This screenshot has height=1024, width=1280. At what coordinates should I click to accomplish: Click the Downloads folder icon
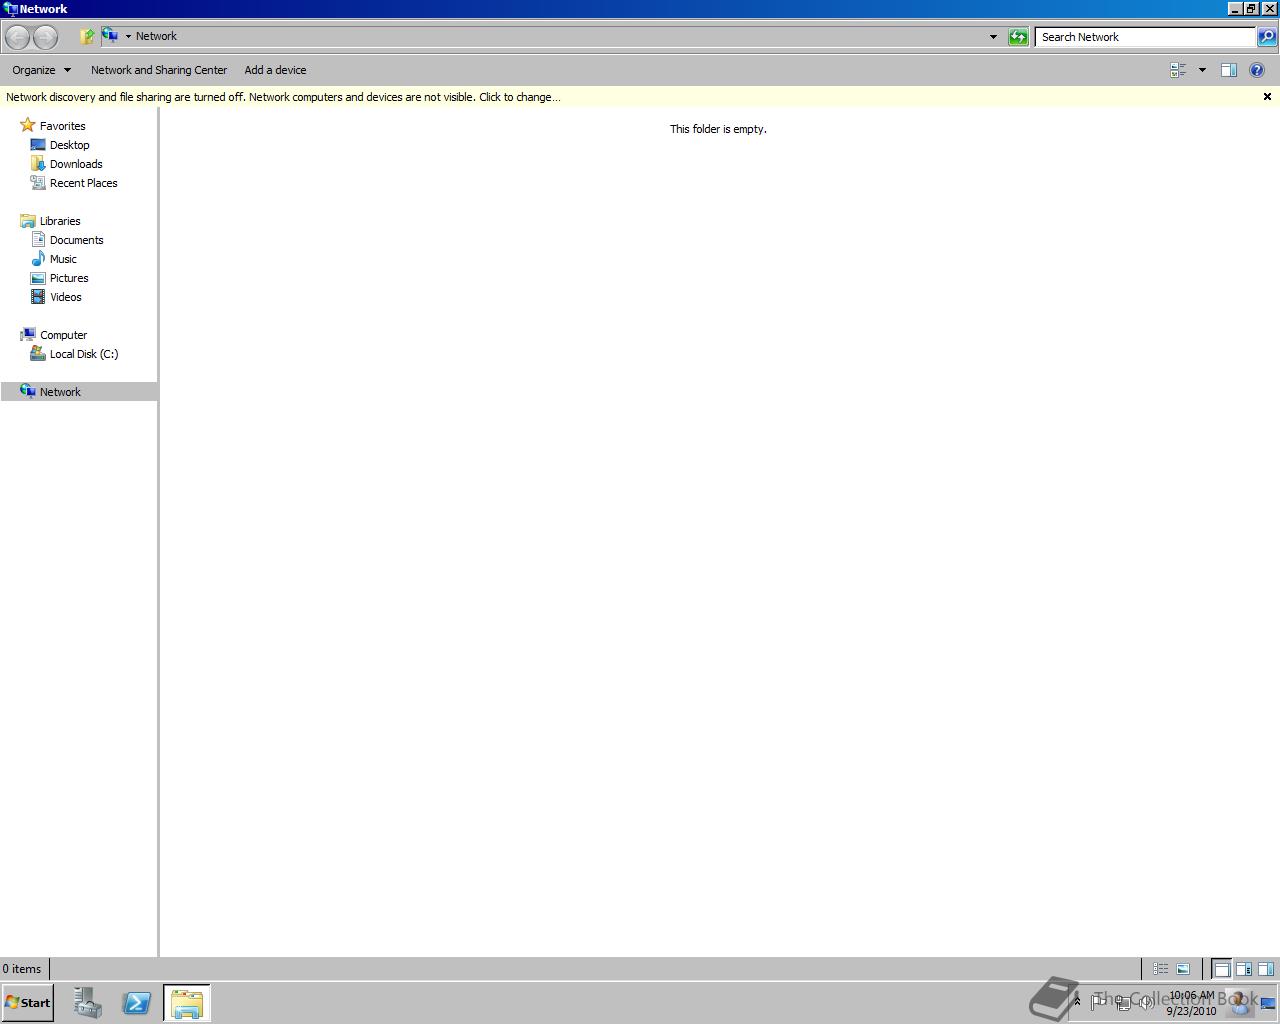38,163
